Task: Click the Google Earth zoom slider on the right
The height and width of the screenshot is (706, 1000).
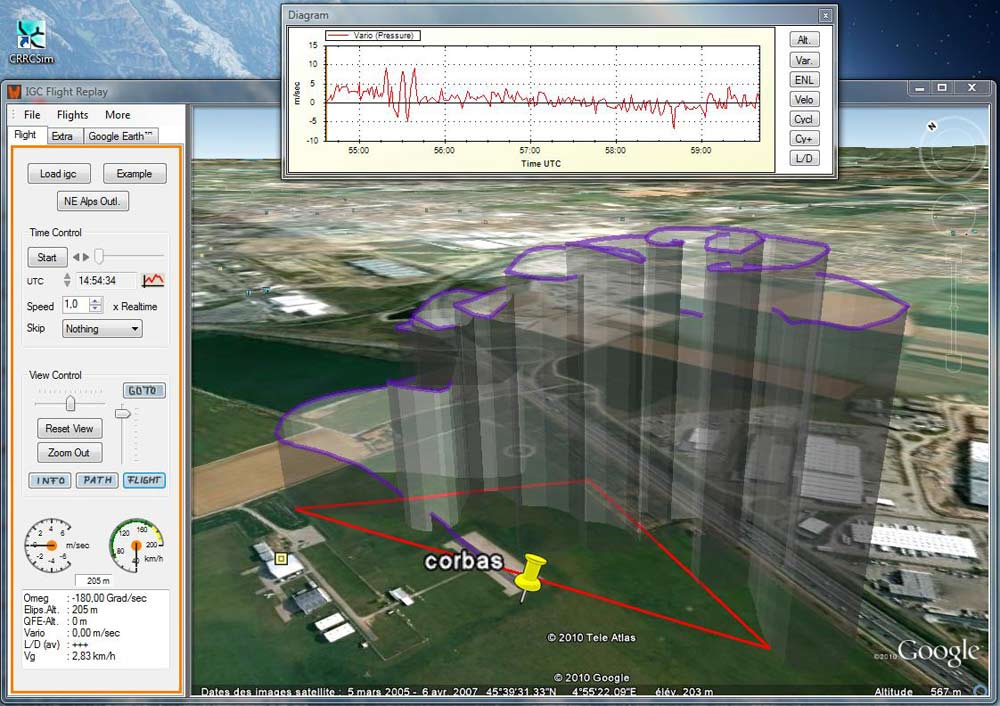Action: pyautogui.click(x=953, y=307)
